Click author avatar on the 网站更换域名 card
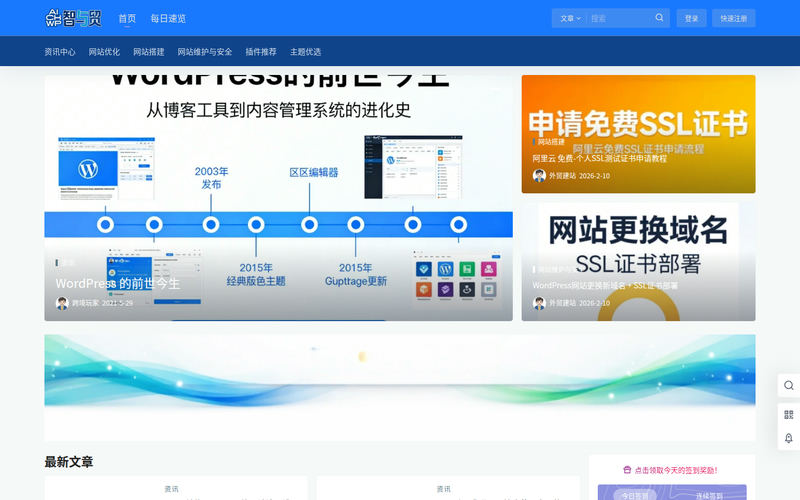This screenshot has width=800, height=500. point(539,303)
